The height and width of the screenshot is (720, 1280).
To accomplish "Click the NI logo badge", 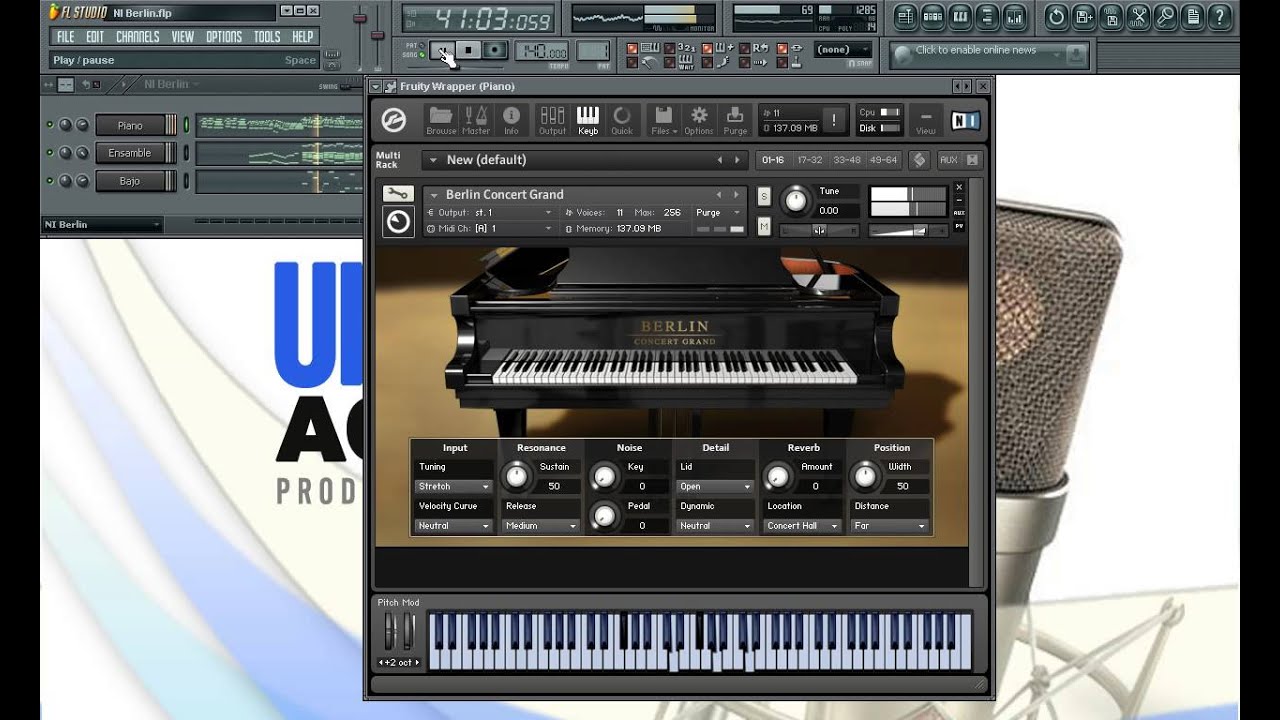I will (x=965, y=120).
